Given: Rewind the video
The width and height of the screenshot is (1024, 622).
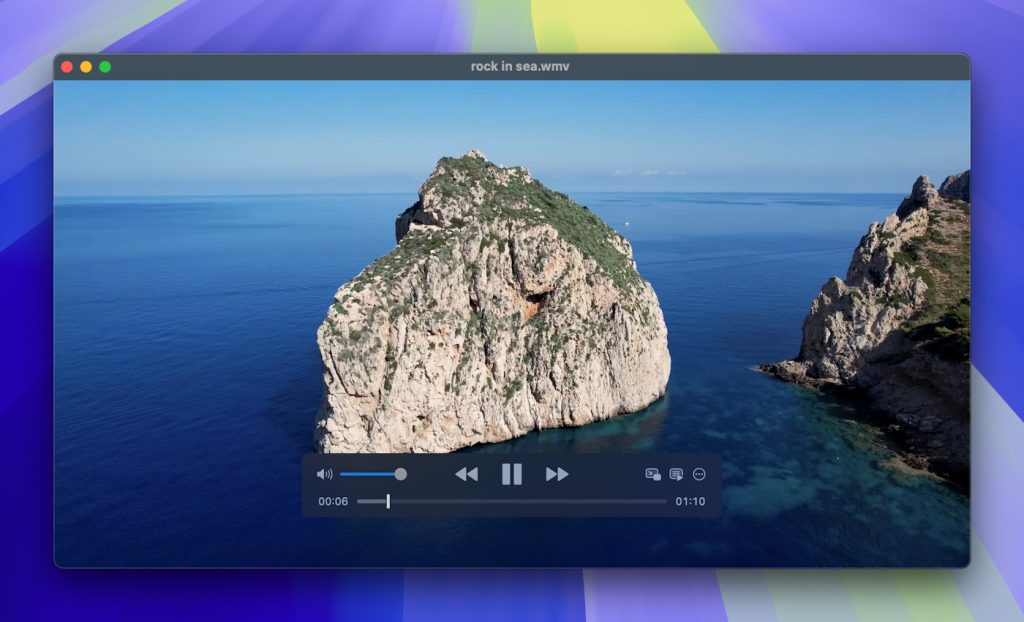Looking at the screenshot, I should [x=468, y=473].
